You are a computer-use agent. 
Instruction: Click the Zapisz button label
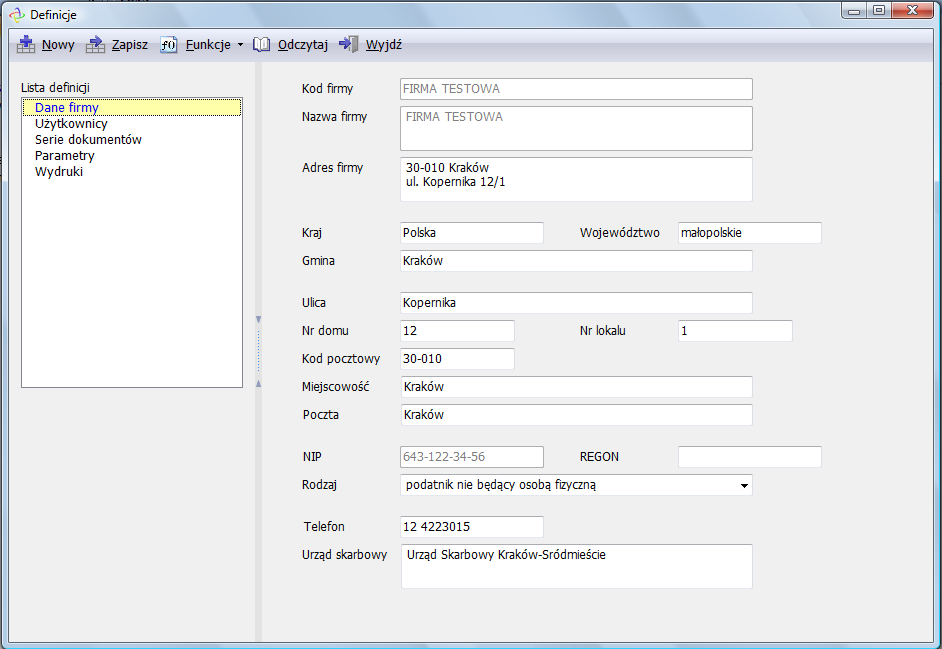[x=130, y=44]
